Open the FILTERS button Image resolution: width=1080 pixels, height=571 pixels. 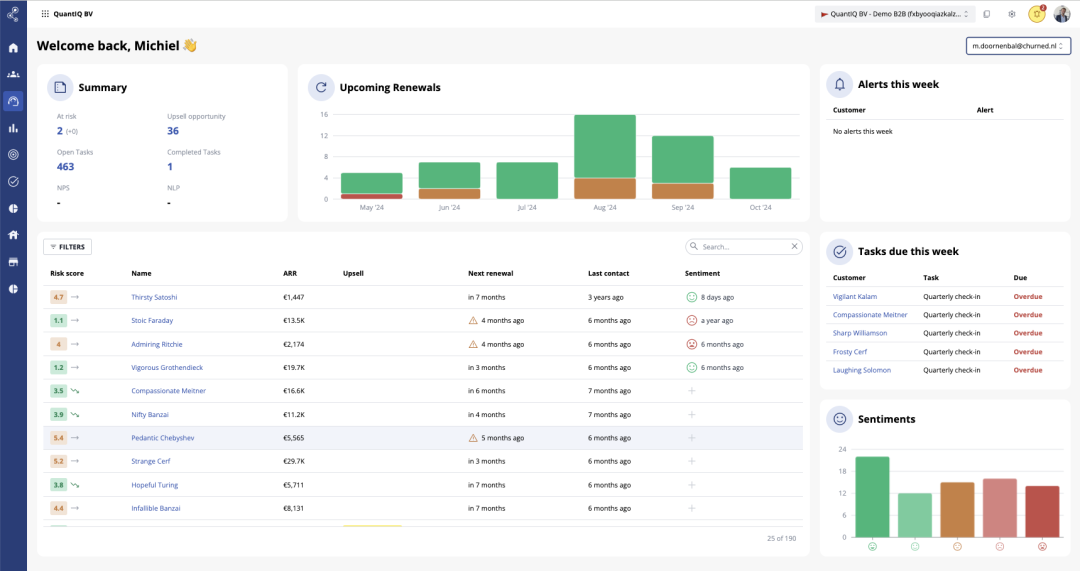[x=68, y=247]
